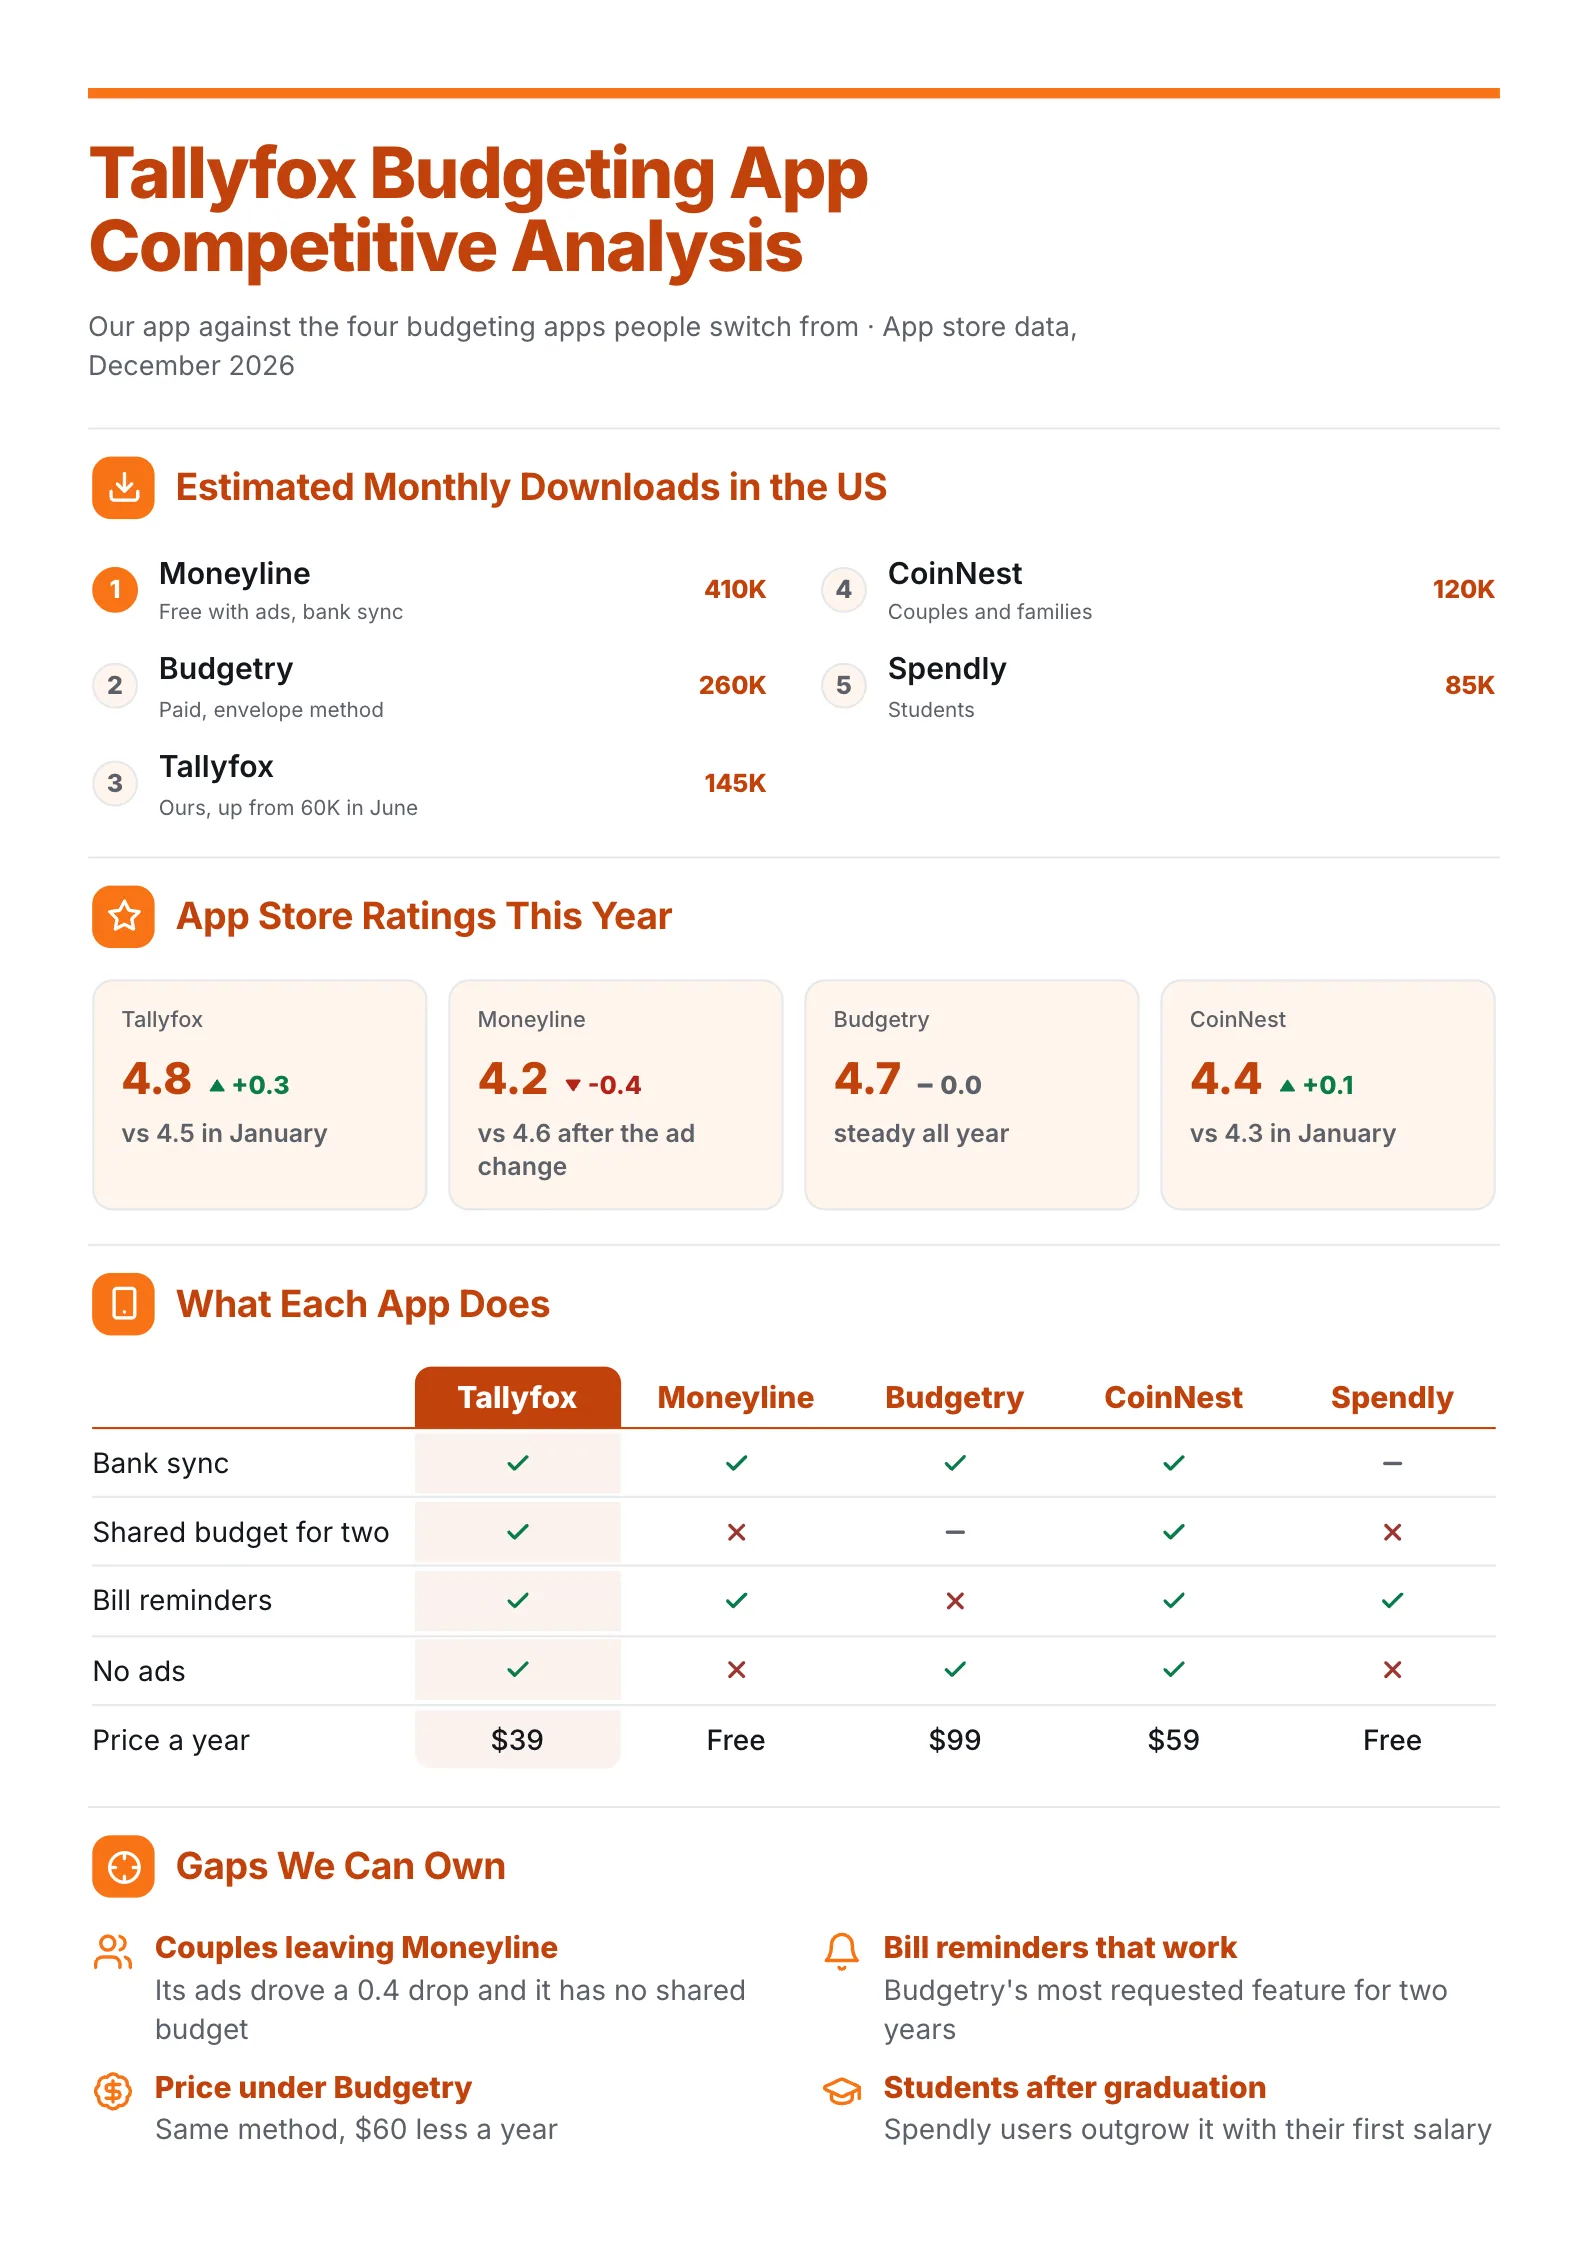Click the Moneyline cross in Shared budget row
The width and height of the screenshot is (1588, 2246).
pyautogui.click(x=737, y=1532)
